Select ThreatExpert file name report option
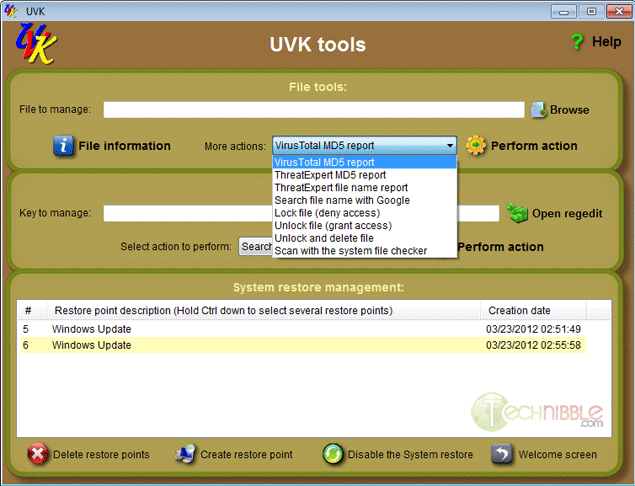The image size is (635, 486). coord(364,188)
